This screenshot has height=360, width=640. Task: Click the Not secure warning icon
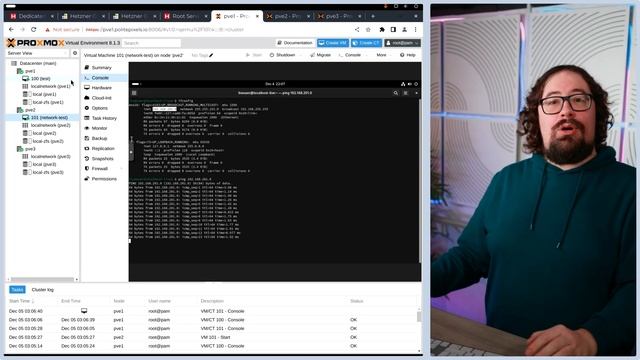point(47,30)
